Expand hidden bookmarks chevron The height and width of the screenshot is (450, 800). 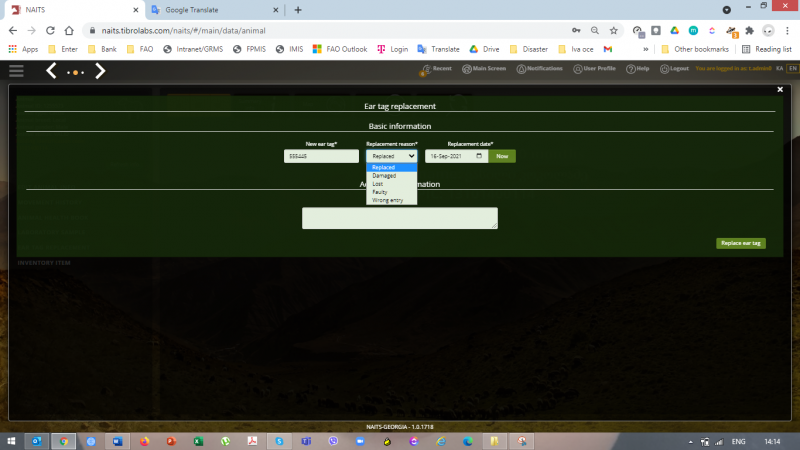click(x=645, y=49)
